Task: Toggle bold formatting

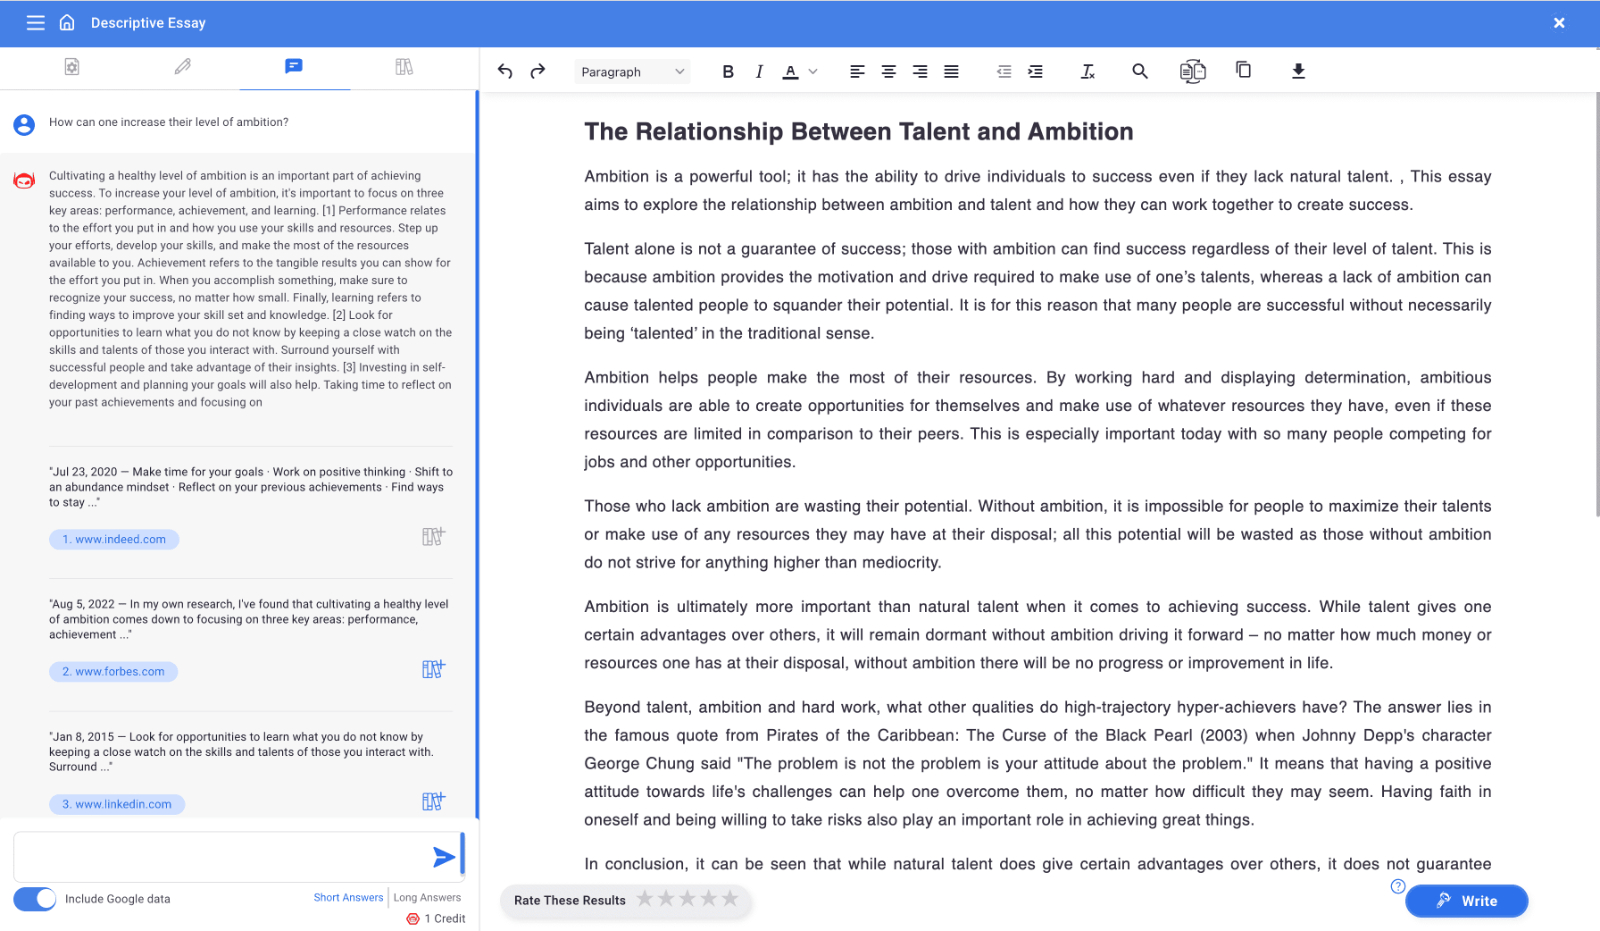Action: click(x=728, y=71)
